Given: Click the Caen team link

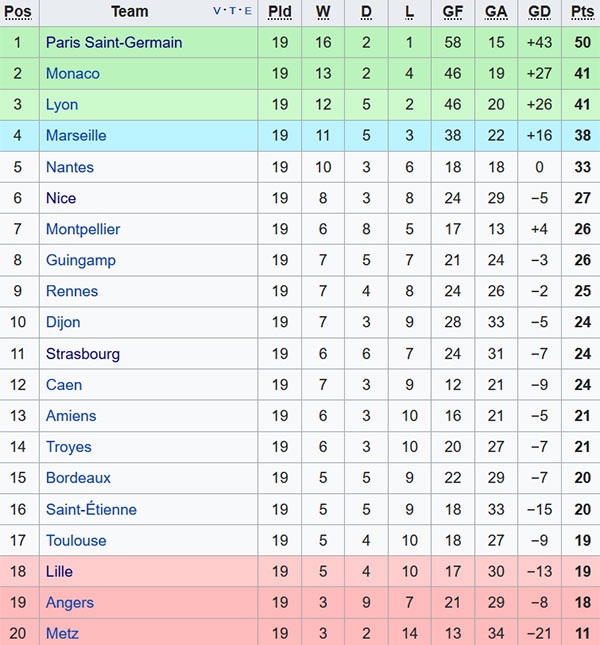Looking at the screenshot, I should point(64,385).
